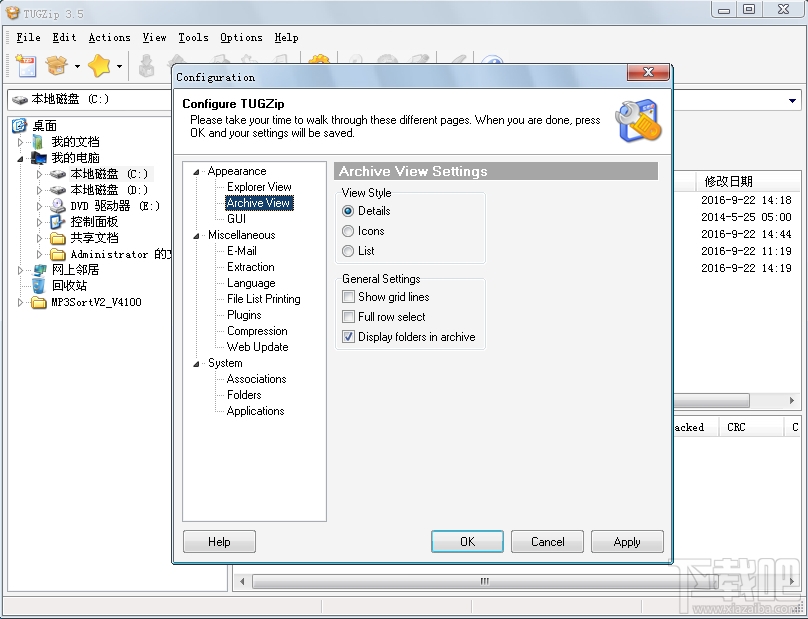Open Language settings page
This screenshot has width=808, height=619.
tap(251, 283)
